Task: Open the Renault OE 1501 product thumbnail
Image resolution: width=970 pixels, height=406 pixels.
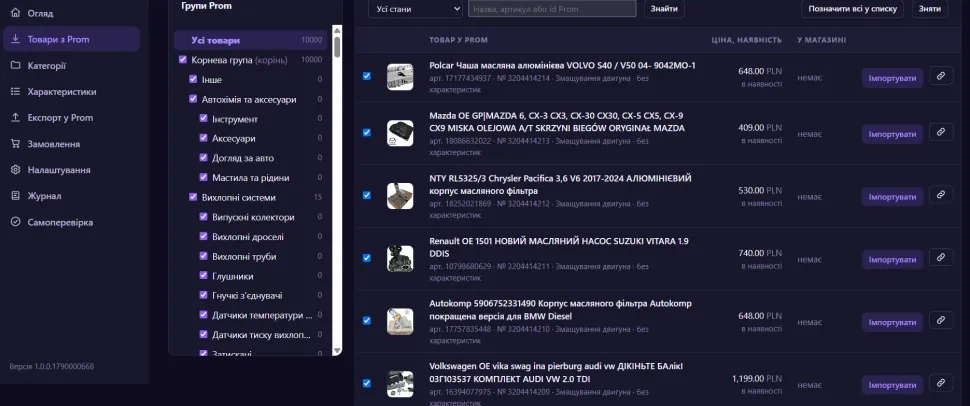Action: (400, 258)
